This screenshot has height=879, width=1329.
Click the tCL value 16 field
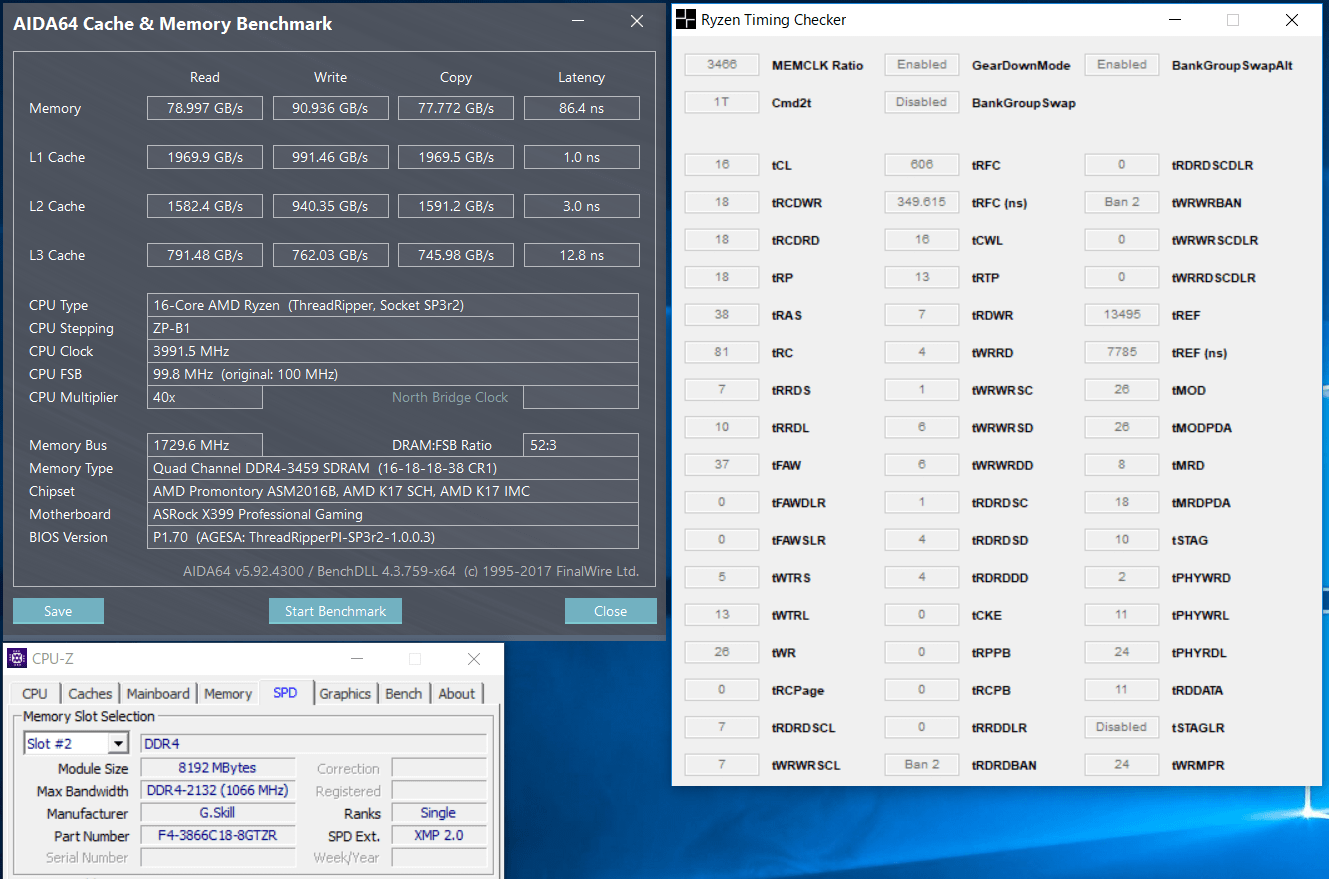coord(722,165)
